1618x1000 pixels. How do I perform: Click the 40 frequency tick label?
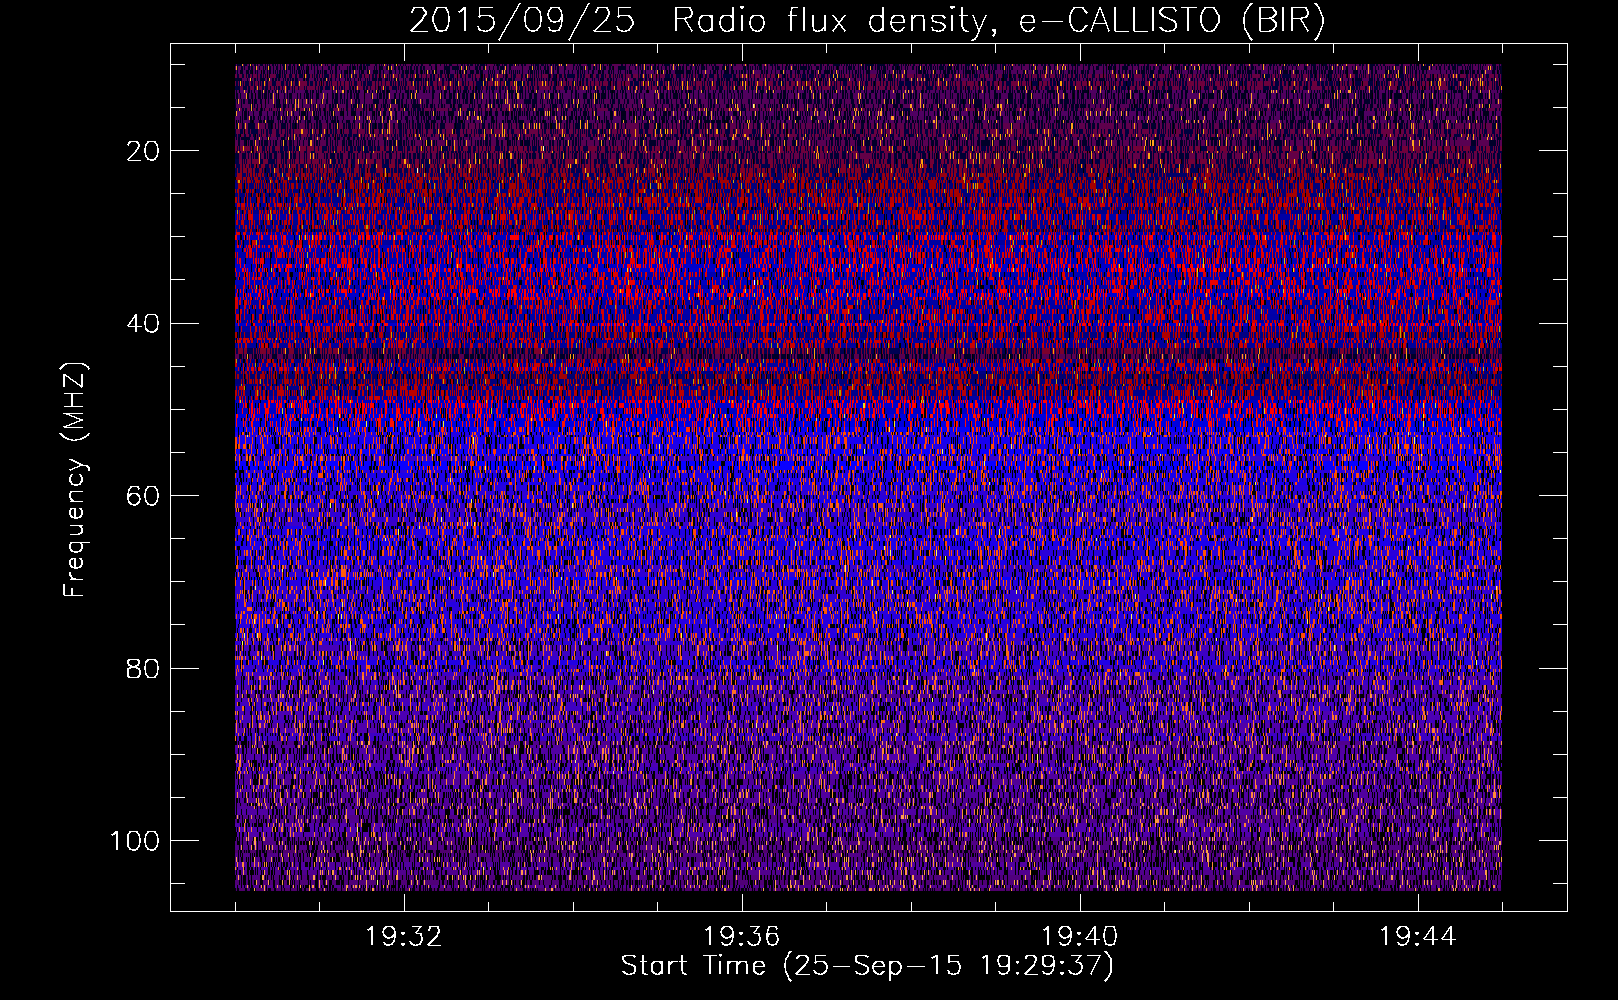[x=144, y=324]
